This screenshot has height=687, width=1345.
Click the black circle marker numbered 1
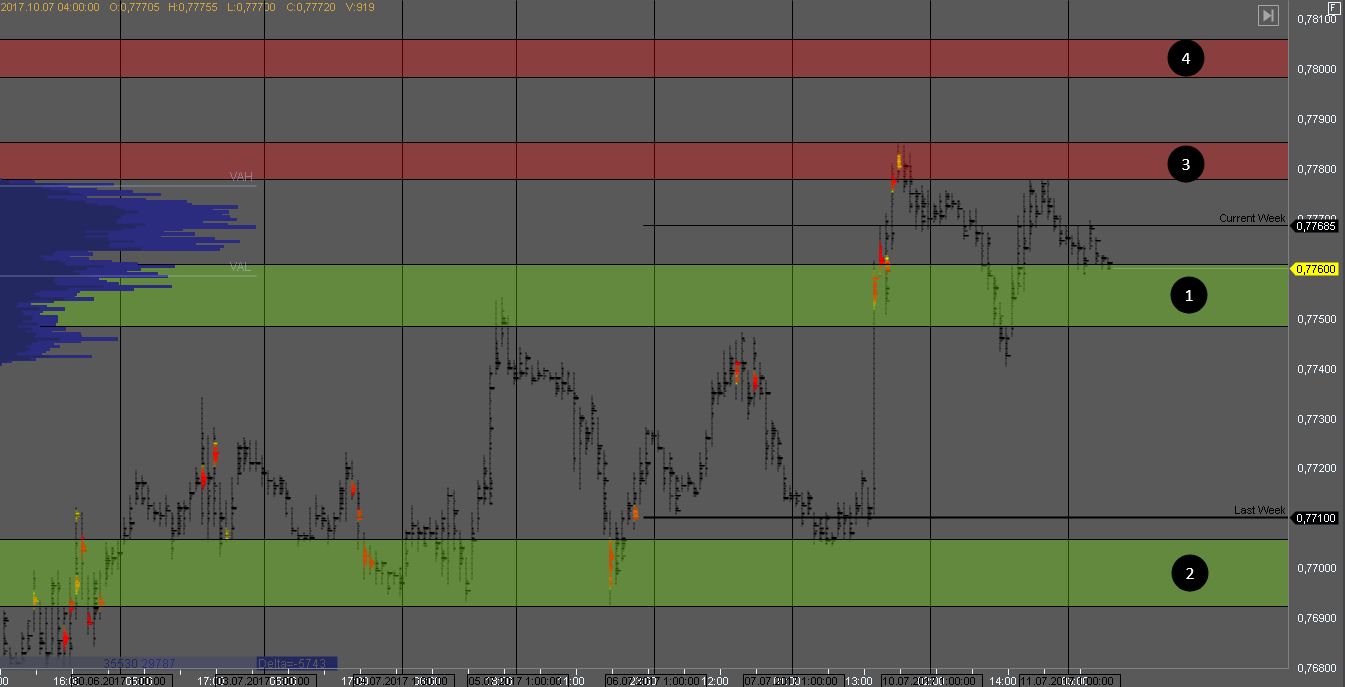point(1189,296)
